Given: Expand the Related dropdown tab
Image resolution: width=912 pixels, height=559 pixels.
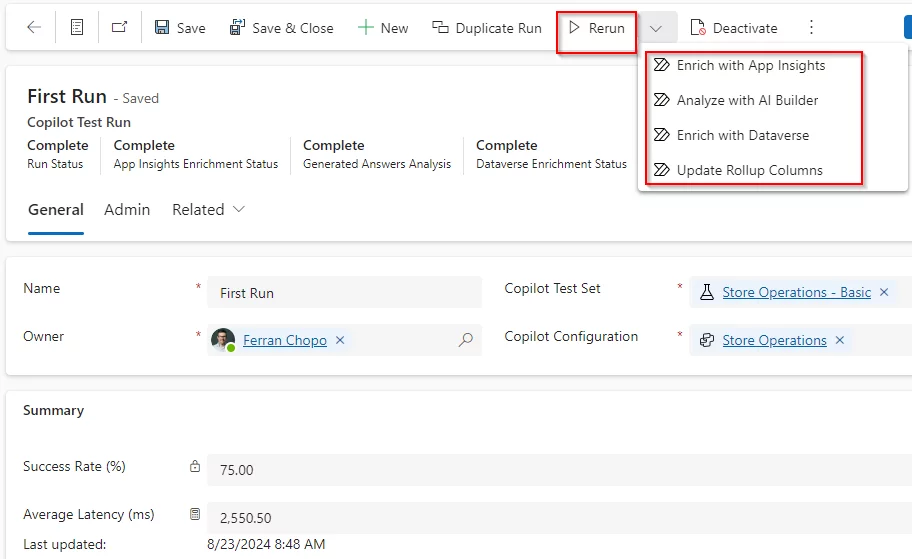Looking at the screenshot, I should click(208, 209).
